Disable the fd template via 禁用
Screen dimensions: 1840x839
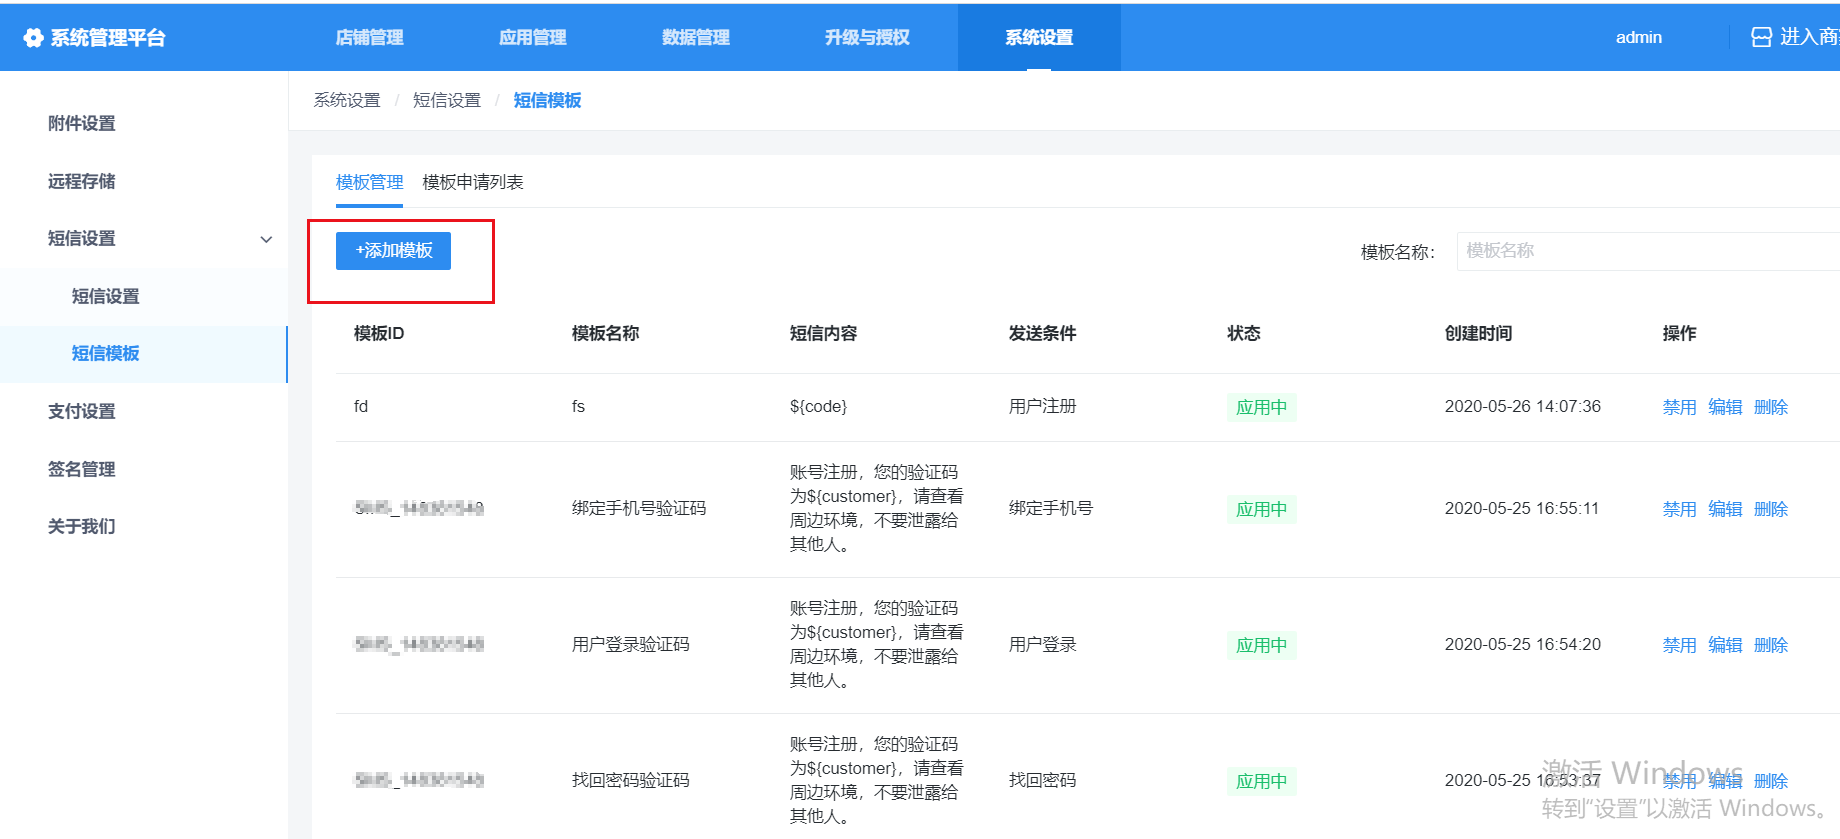point(1679,407)
